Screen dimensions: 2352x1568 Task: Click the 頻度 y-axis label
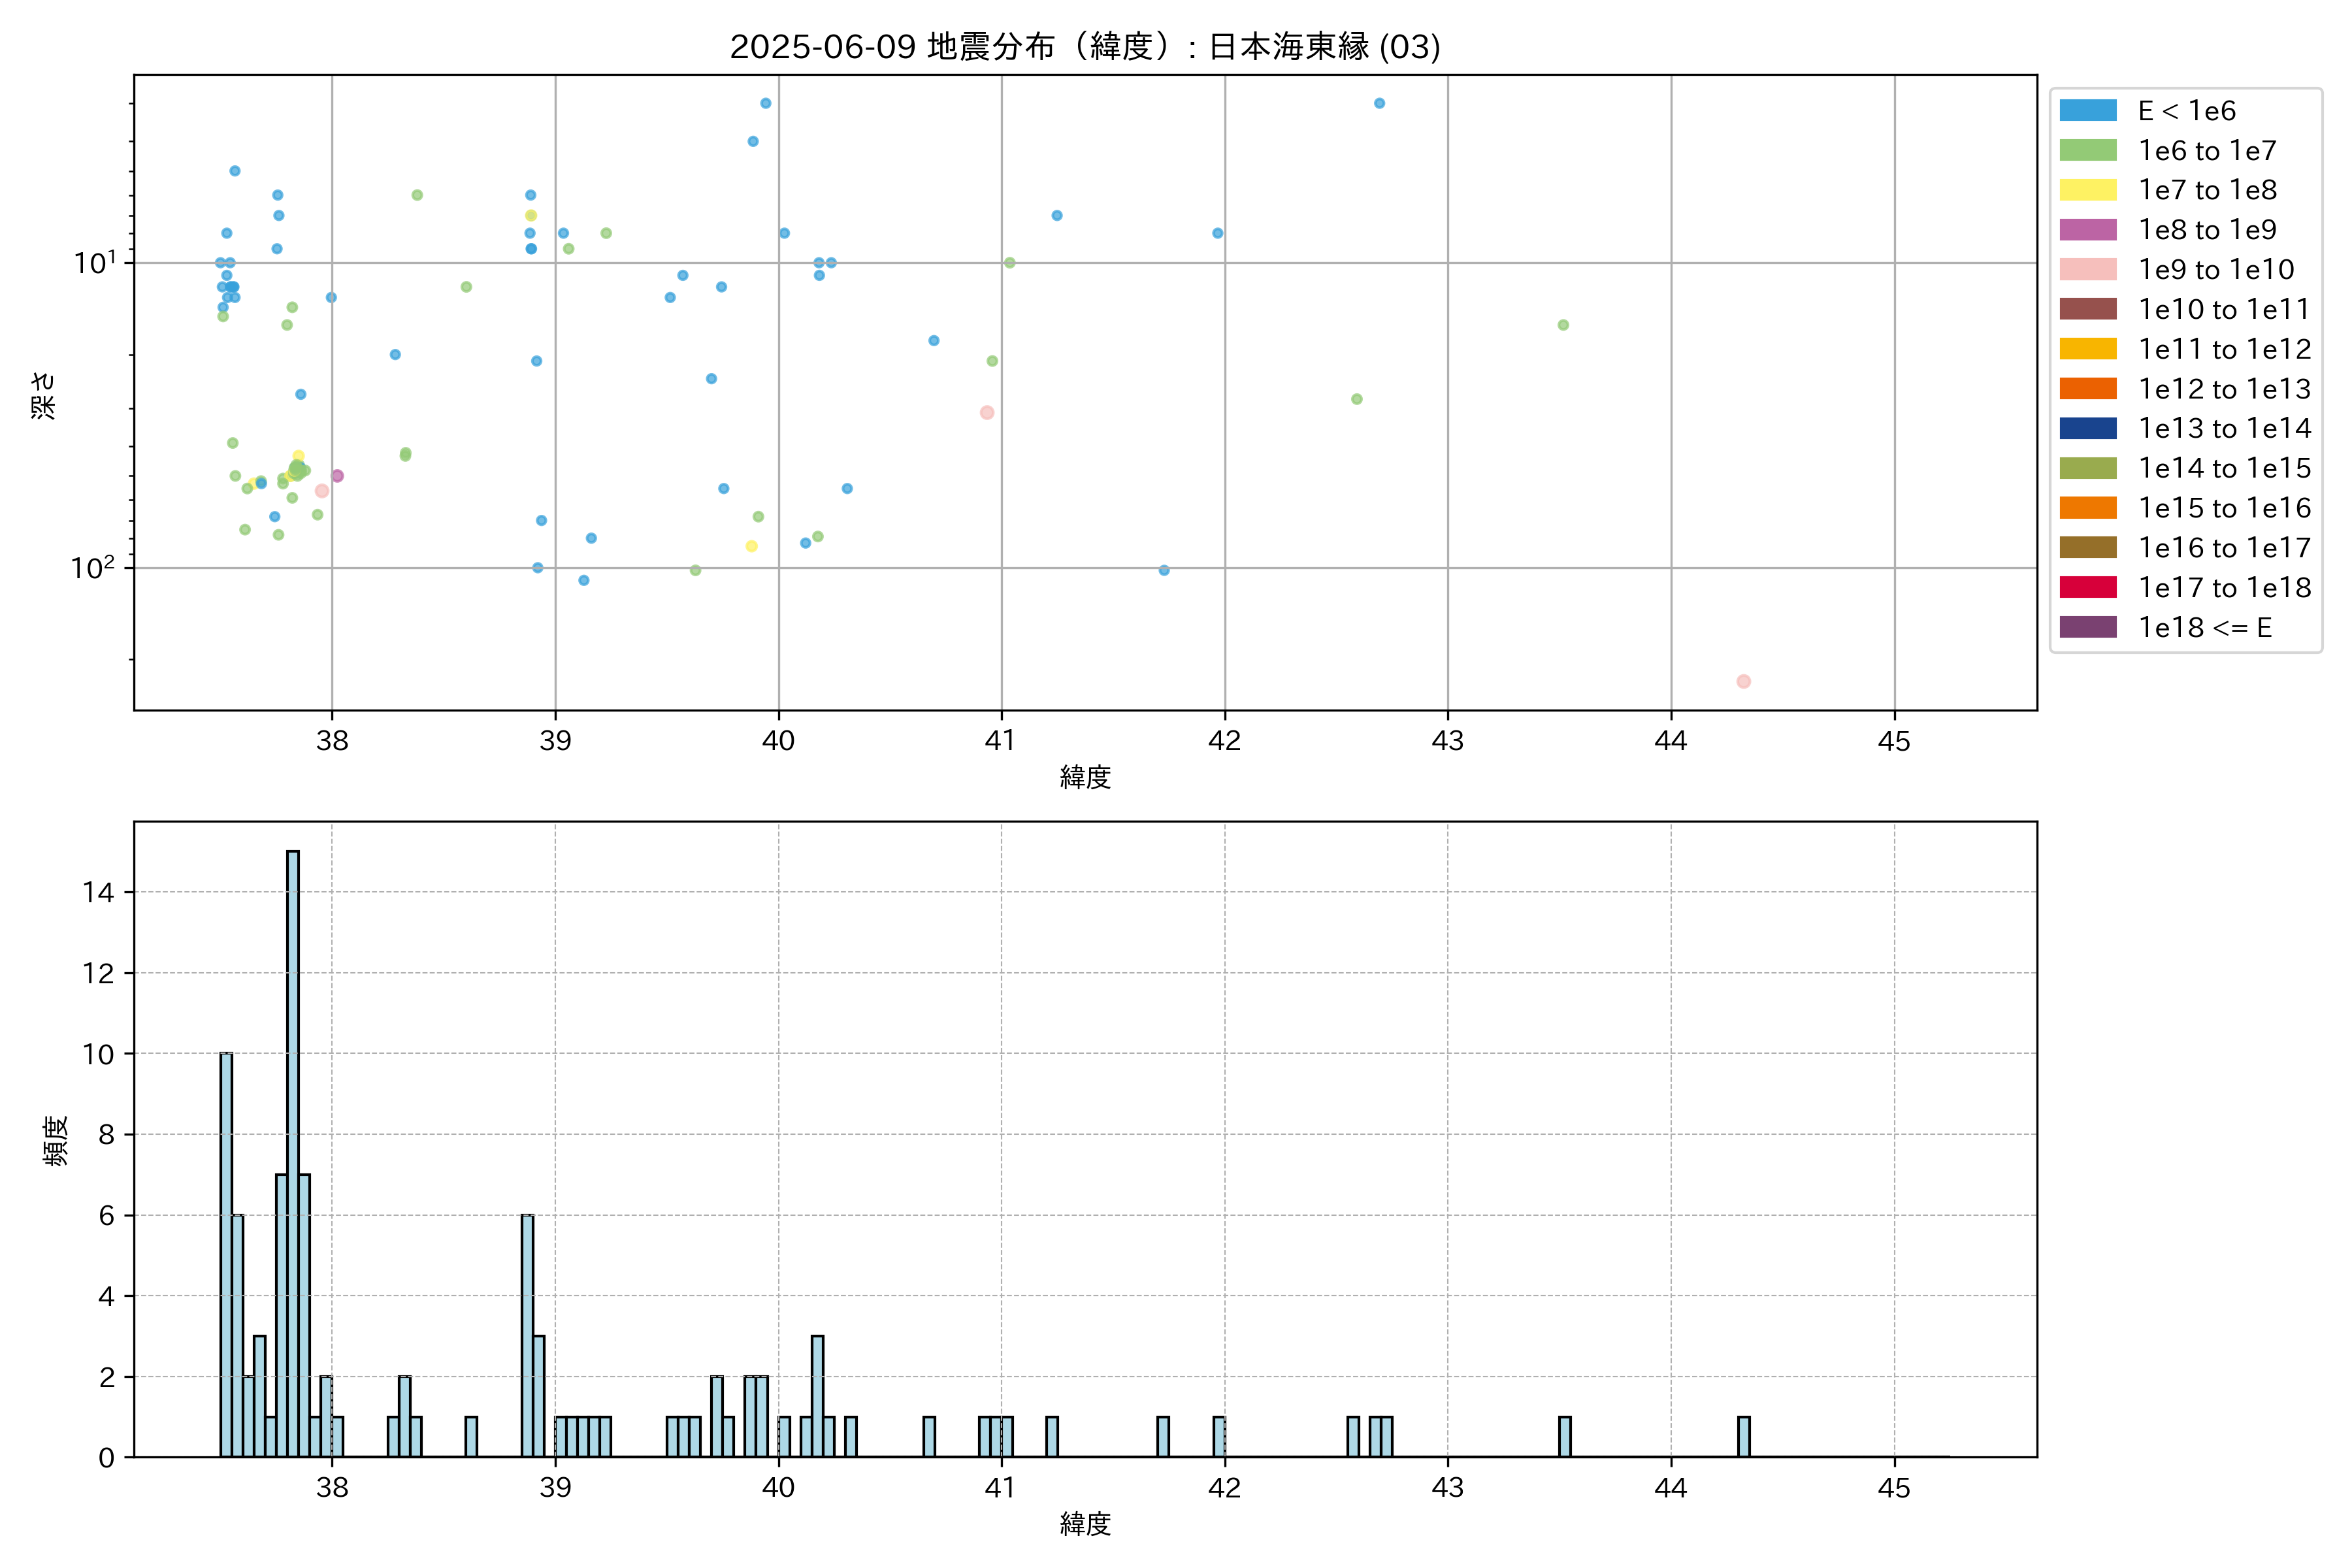click(x=56, y=1140)
